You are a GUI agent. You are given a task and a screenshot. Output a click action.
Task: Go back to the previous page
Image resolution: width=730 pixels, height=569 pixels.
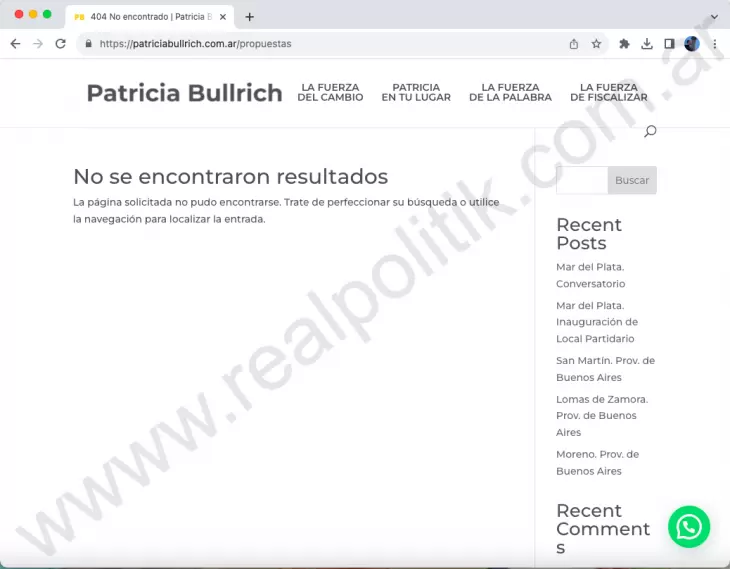point(15,44)
